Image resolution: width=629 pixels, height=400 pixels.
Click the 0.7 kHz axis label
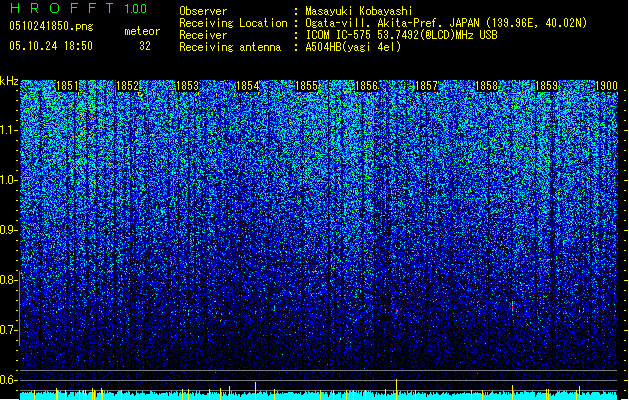coord(9,330)
